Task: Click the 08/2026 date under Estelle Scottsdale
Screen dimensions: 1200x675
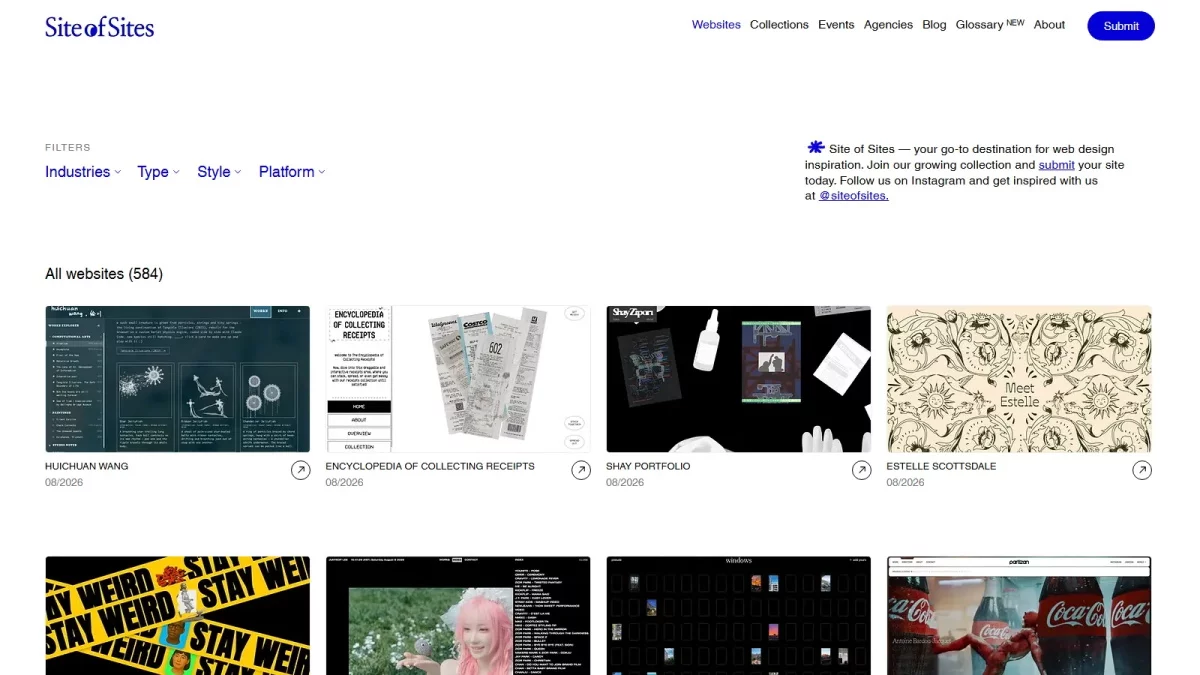Action: 906,483
